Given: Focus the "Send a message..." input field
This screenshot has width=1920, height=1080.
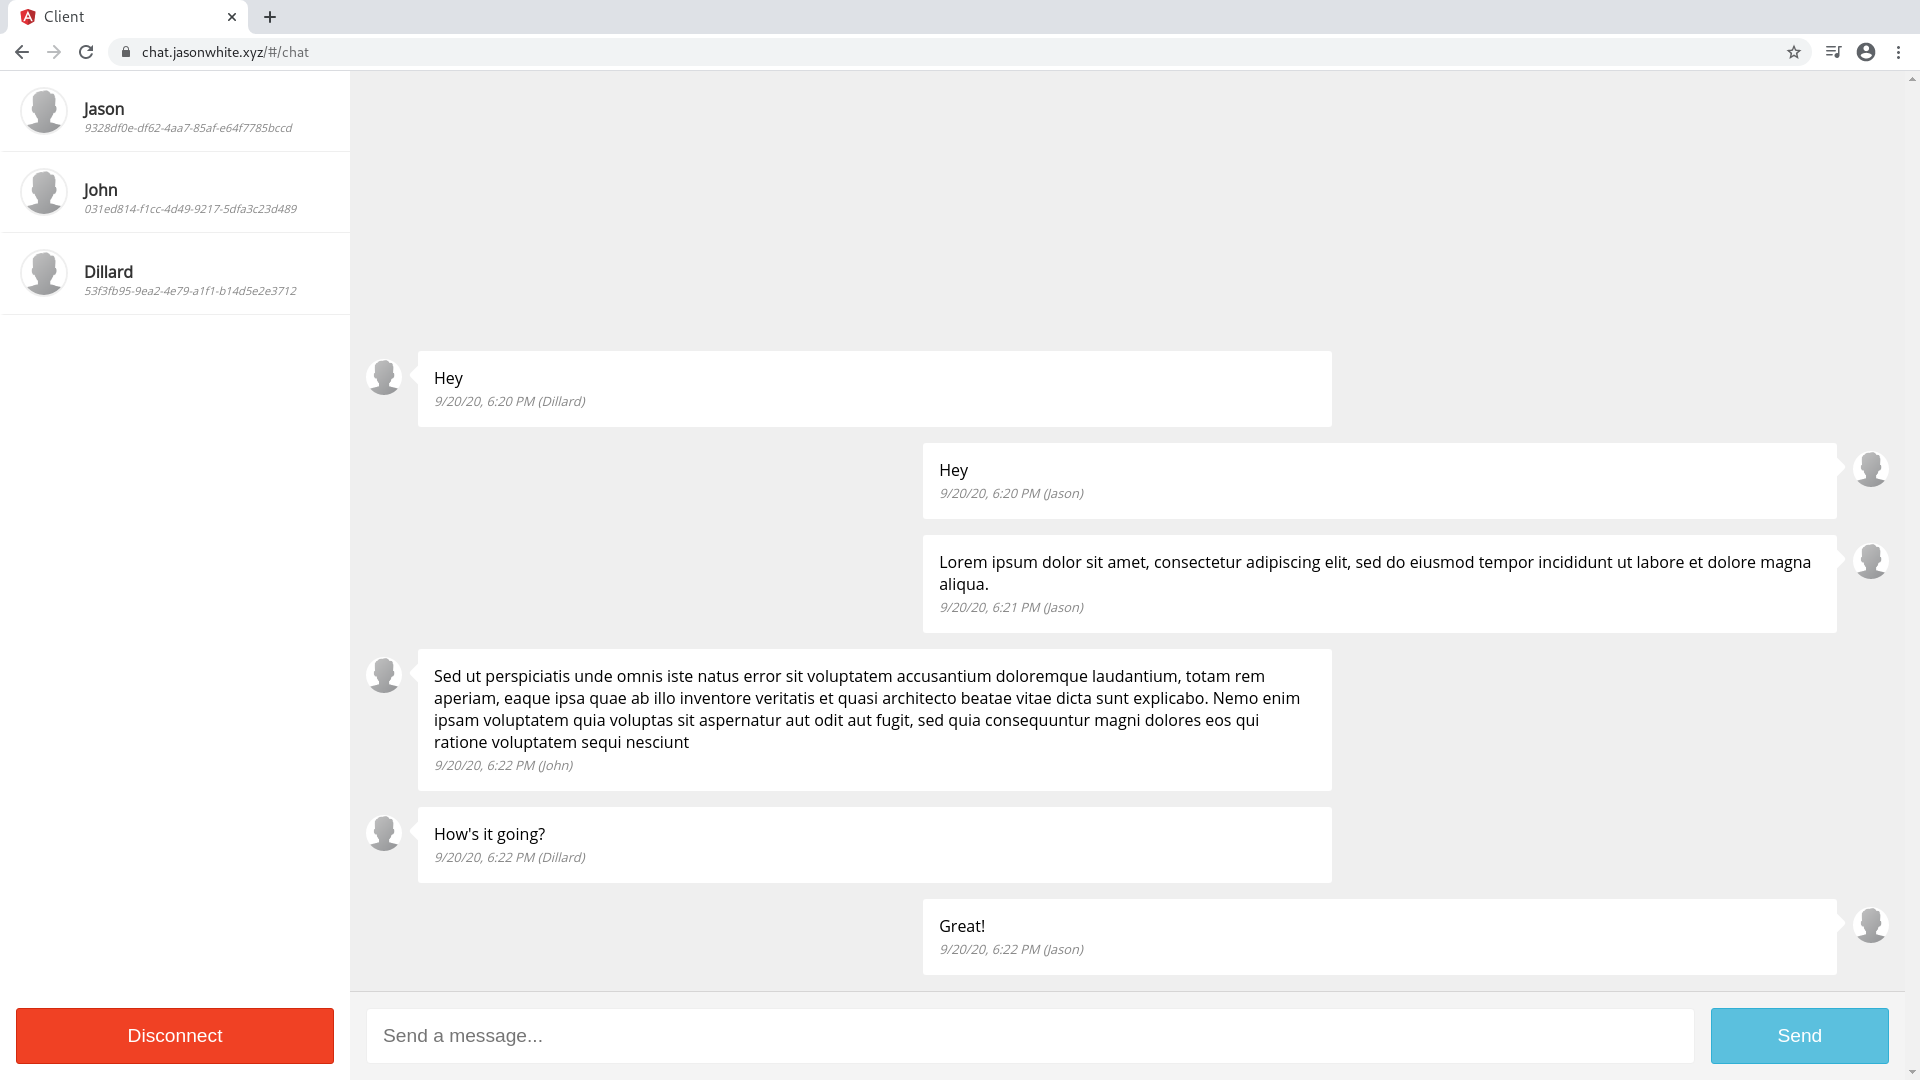Looking at the screenshot, I should pos(1030,1036).
